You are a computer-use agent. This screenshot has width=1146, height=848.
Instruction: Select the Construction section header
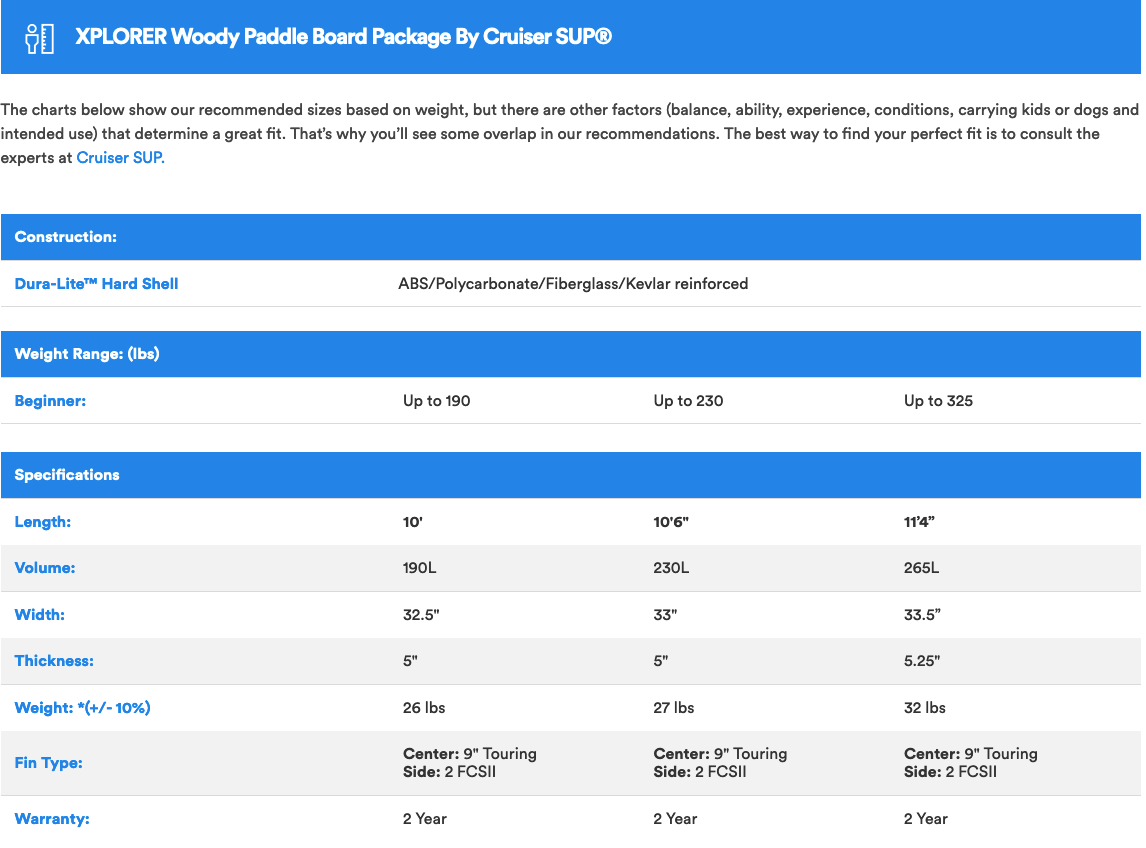(66, 238)
